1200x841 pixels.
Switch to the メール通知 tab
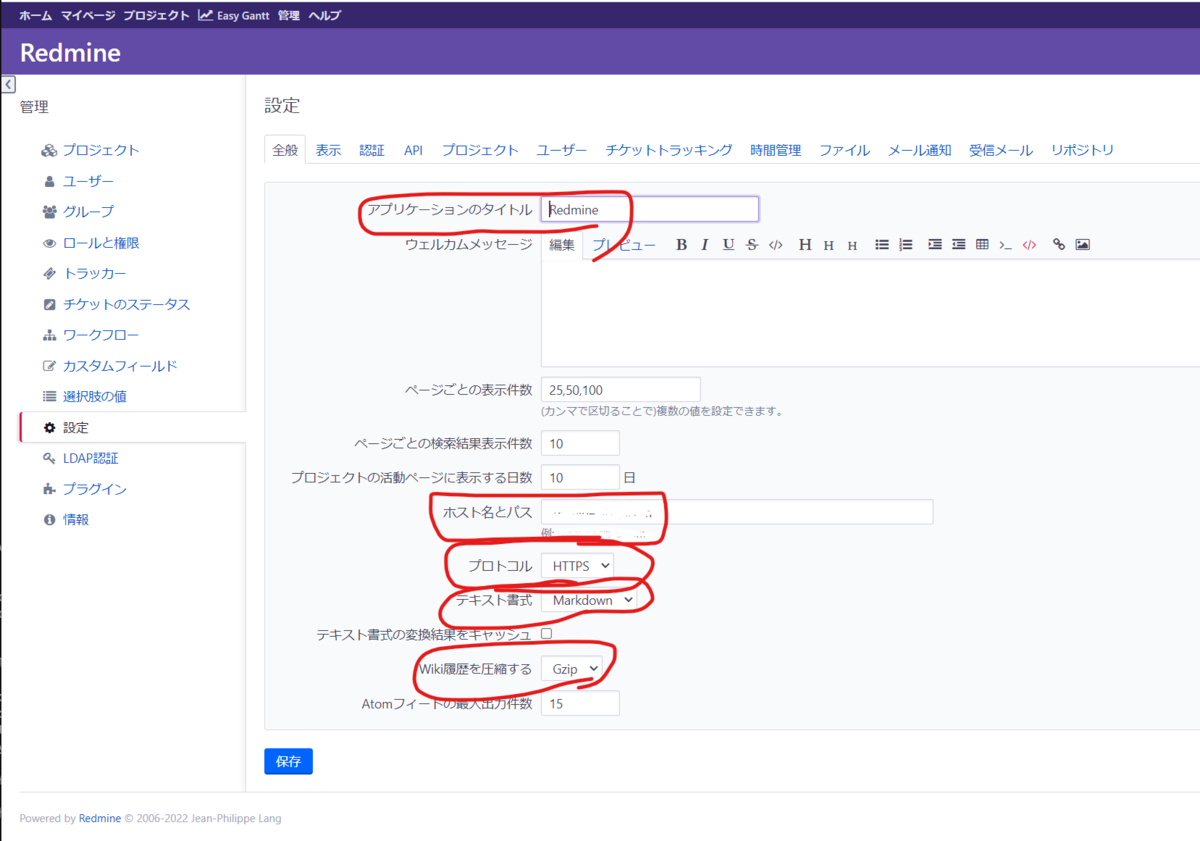(x=919, y=150)
